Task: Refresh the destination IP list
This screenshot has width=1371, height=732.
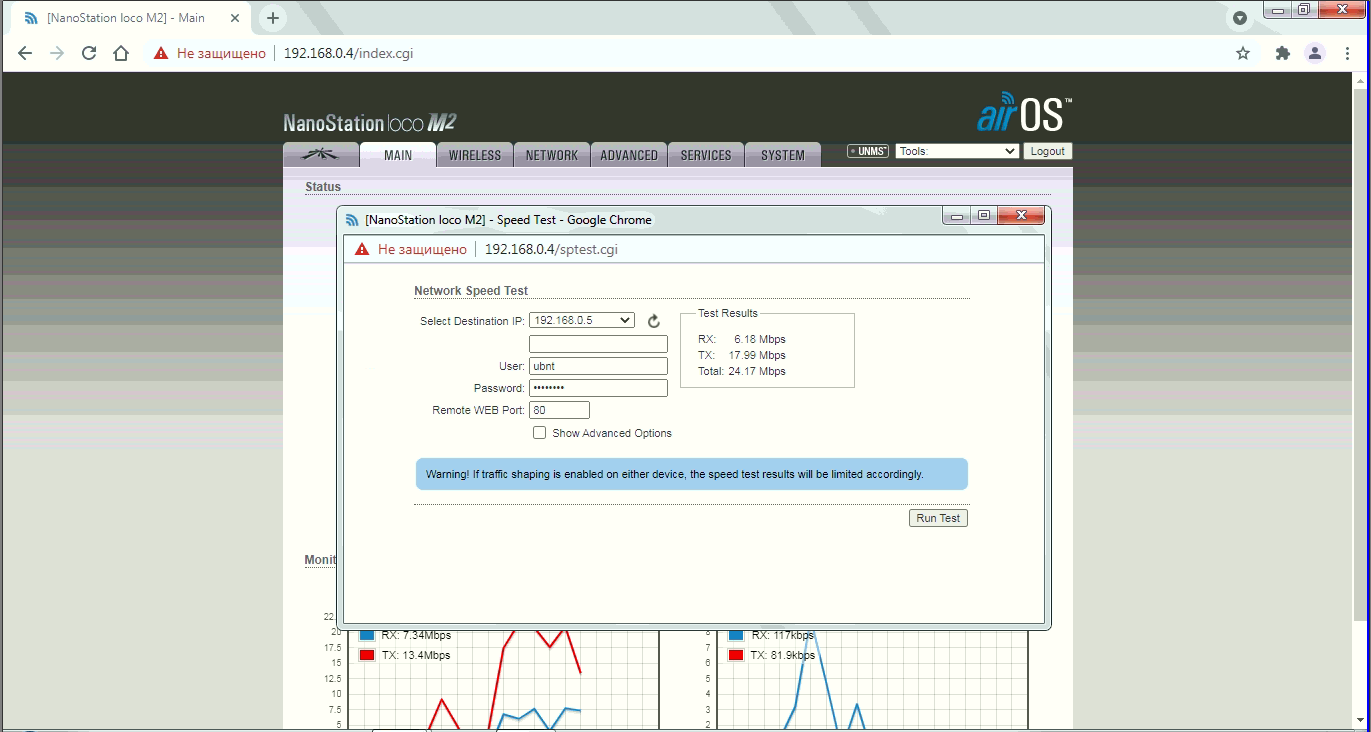Action: pos(654,321)
